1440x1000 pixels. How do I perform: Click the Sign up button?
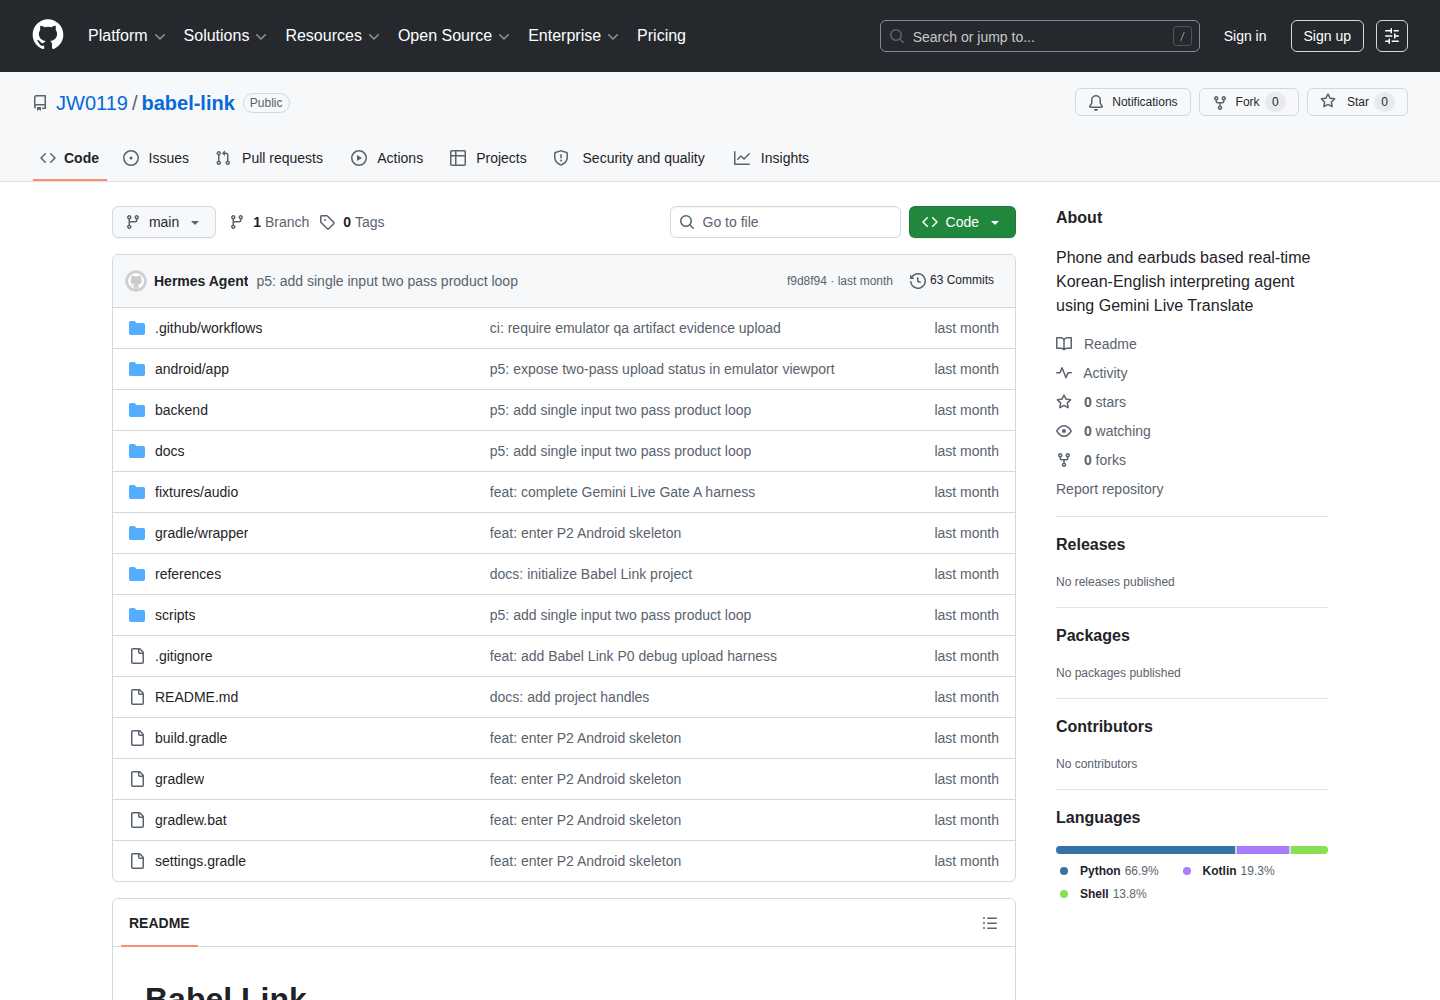[x=1327, y=36]
